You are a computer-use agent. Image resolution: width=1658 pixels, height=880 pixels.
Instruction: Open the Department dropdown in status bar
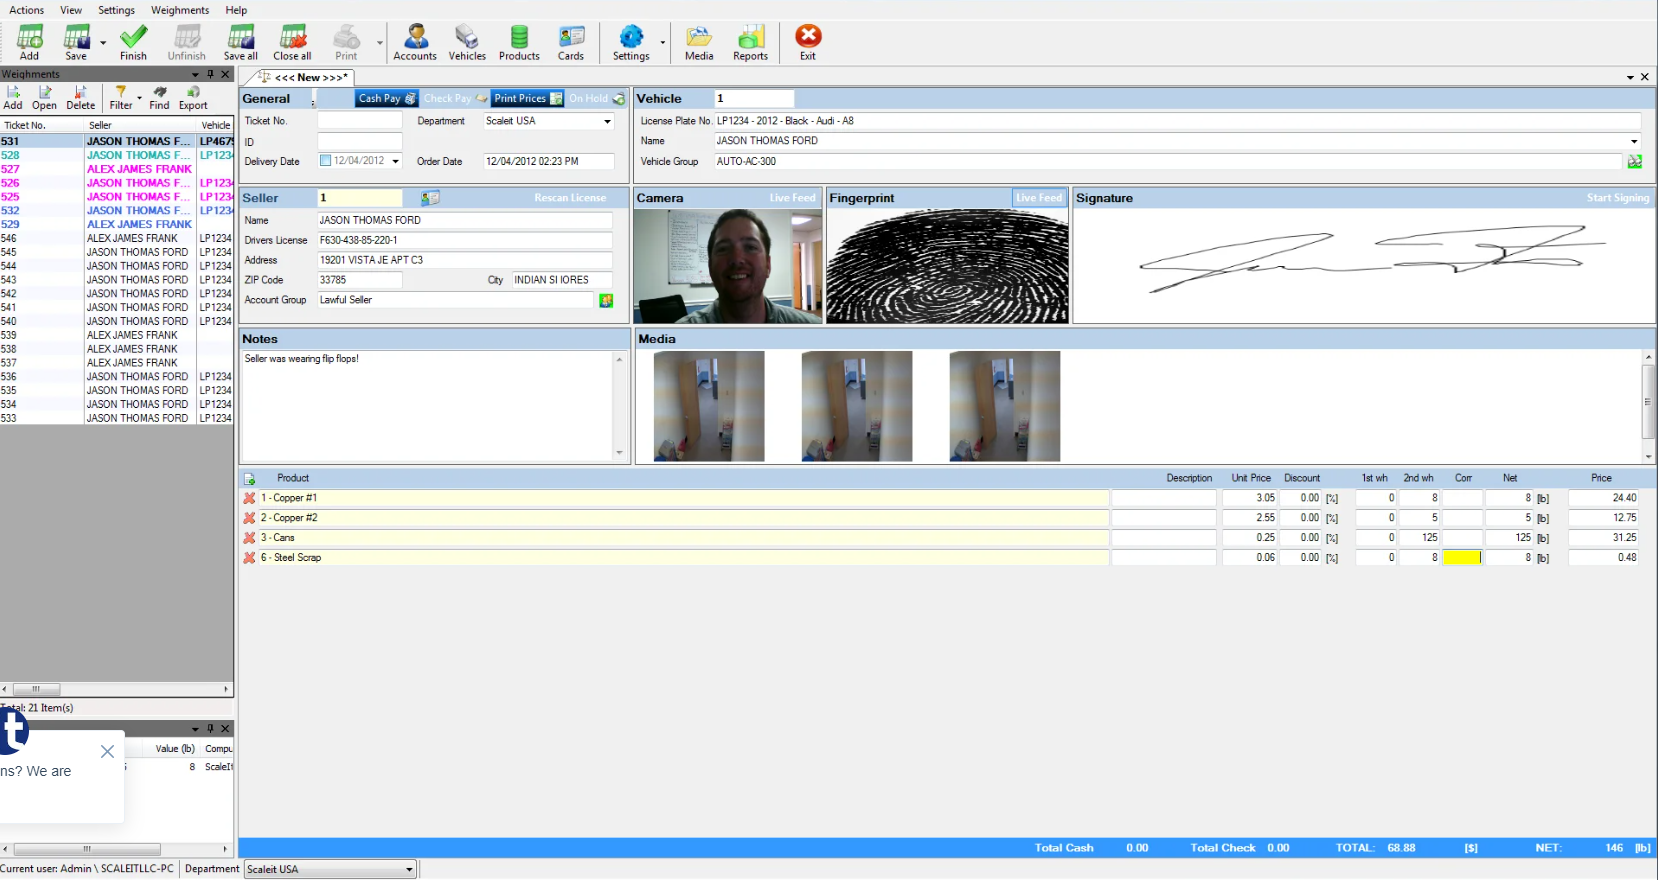pos(409,870)
